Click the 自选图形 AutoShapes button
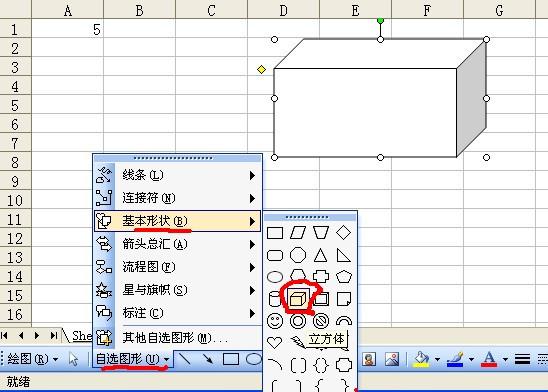The height and width of the screenshot is (392, 548). (x=132, y=359)
